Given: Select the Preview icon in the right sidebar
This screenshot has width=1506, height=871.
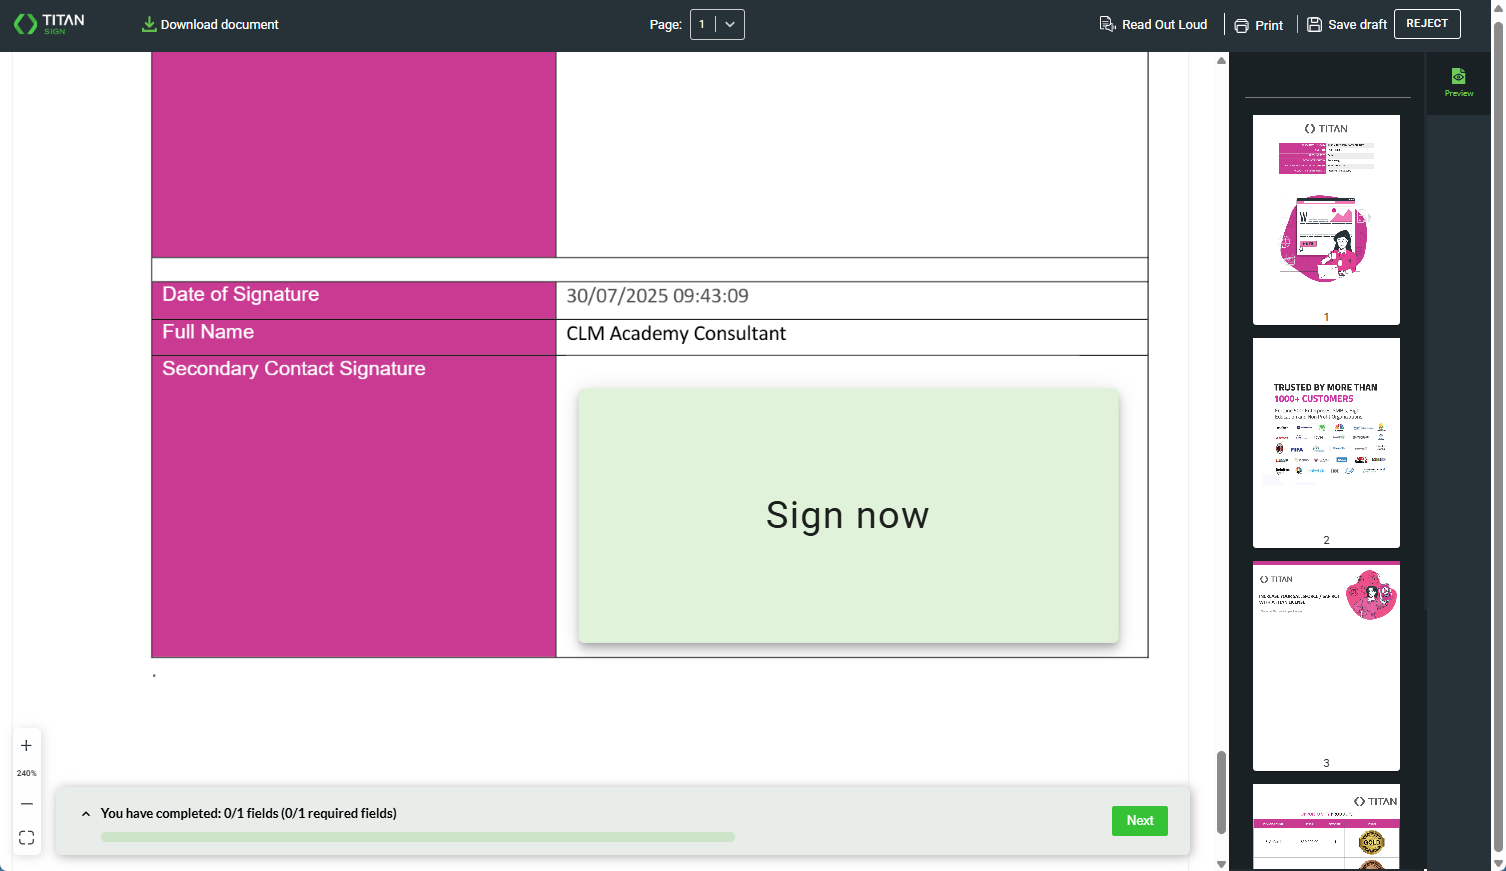Looking at the screenshot, I should coord(1458,78).
